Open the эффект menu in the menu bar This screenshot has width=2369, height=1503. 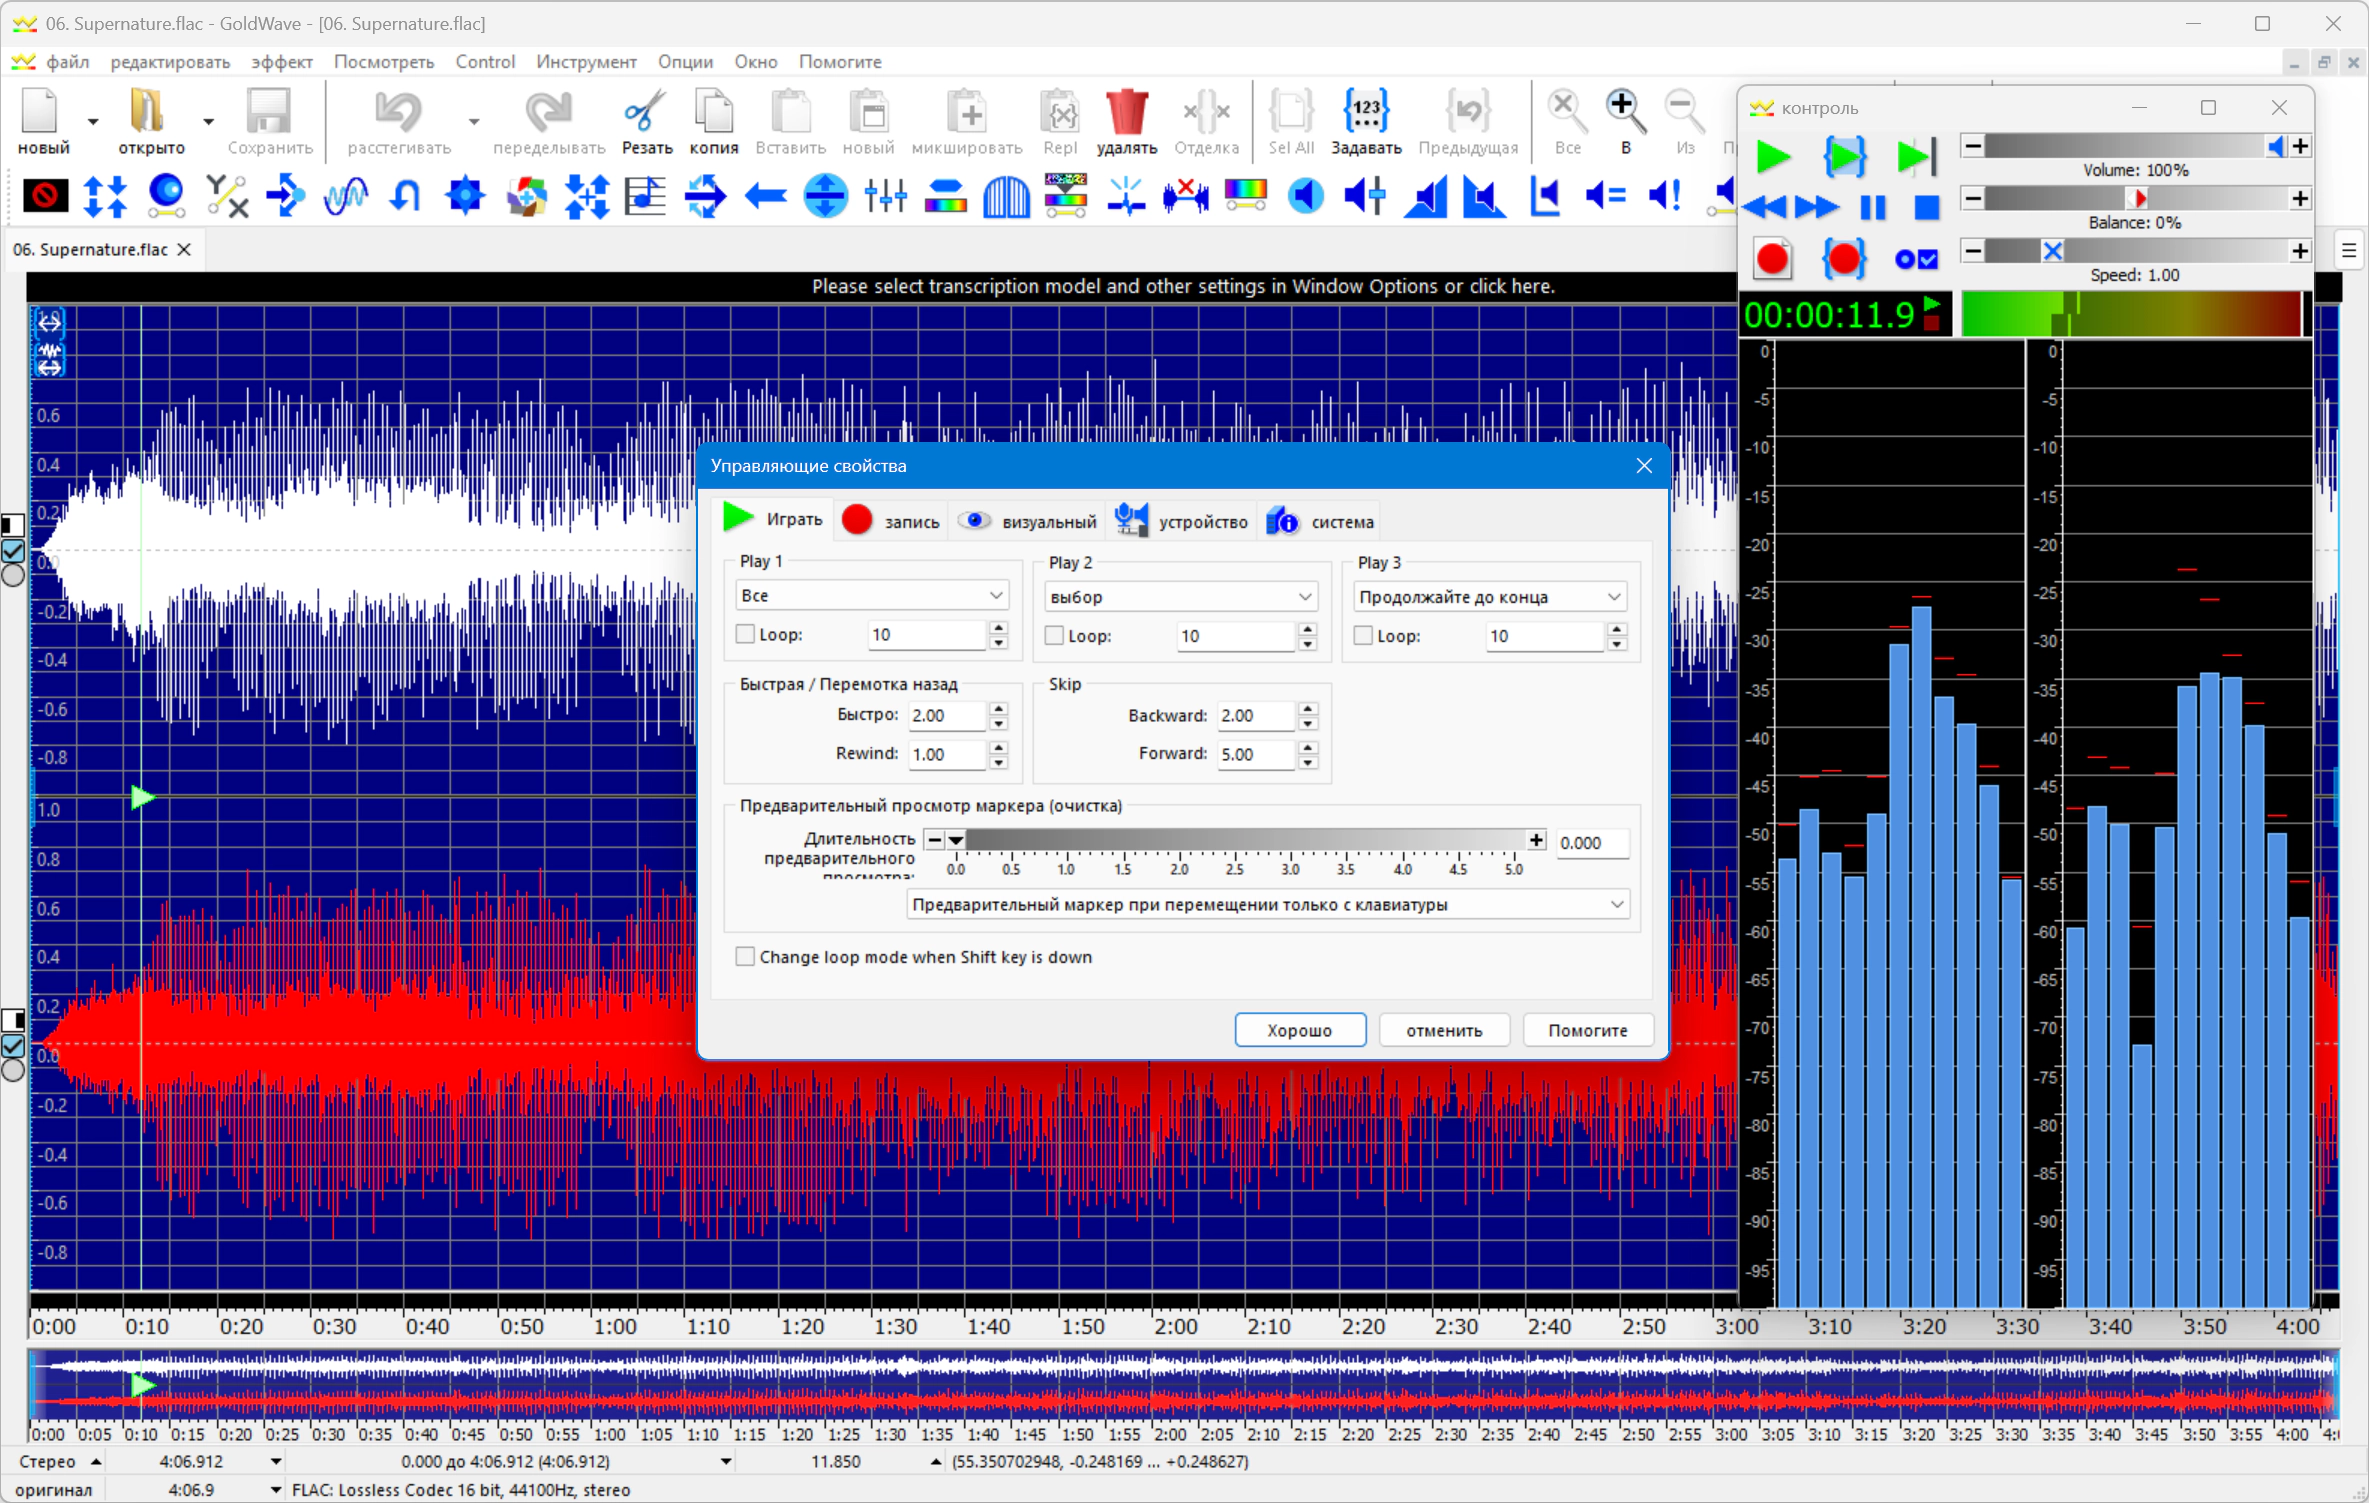coord(281,62)
